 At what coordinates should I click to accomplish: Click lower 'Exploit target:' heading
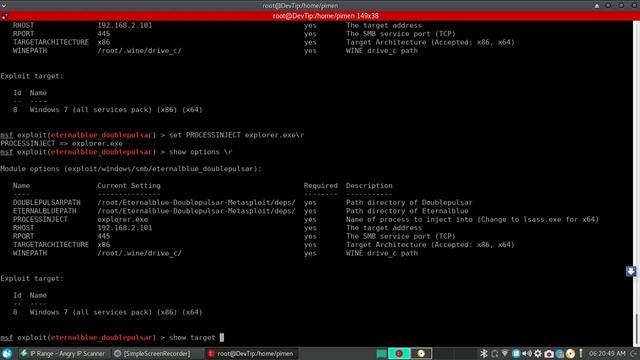(x=32, y=279)
